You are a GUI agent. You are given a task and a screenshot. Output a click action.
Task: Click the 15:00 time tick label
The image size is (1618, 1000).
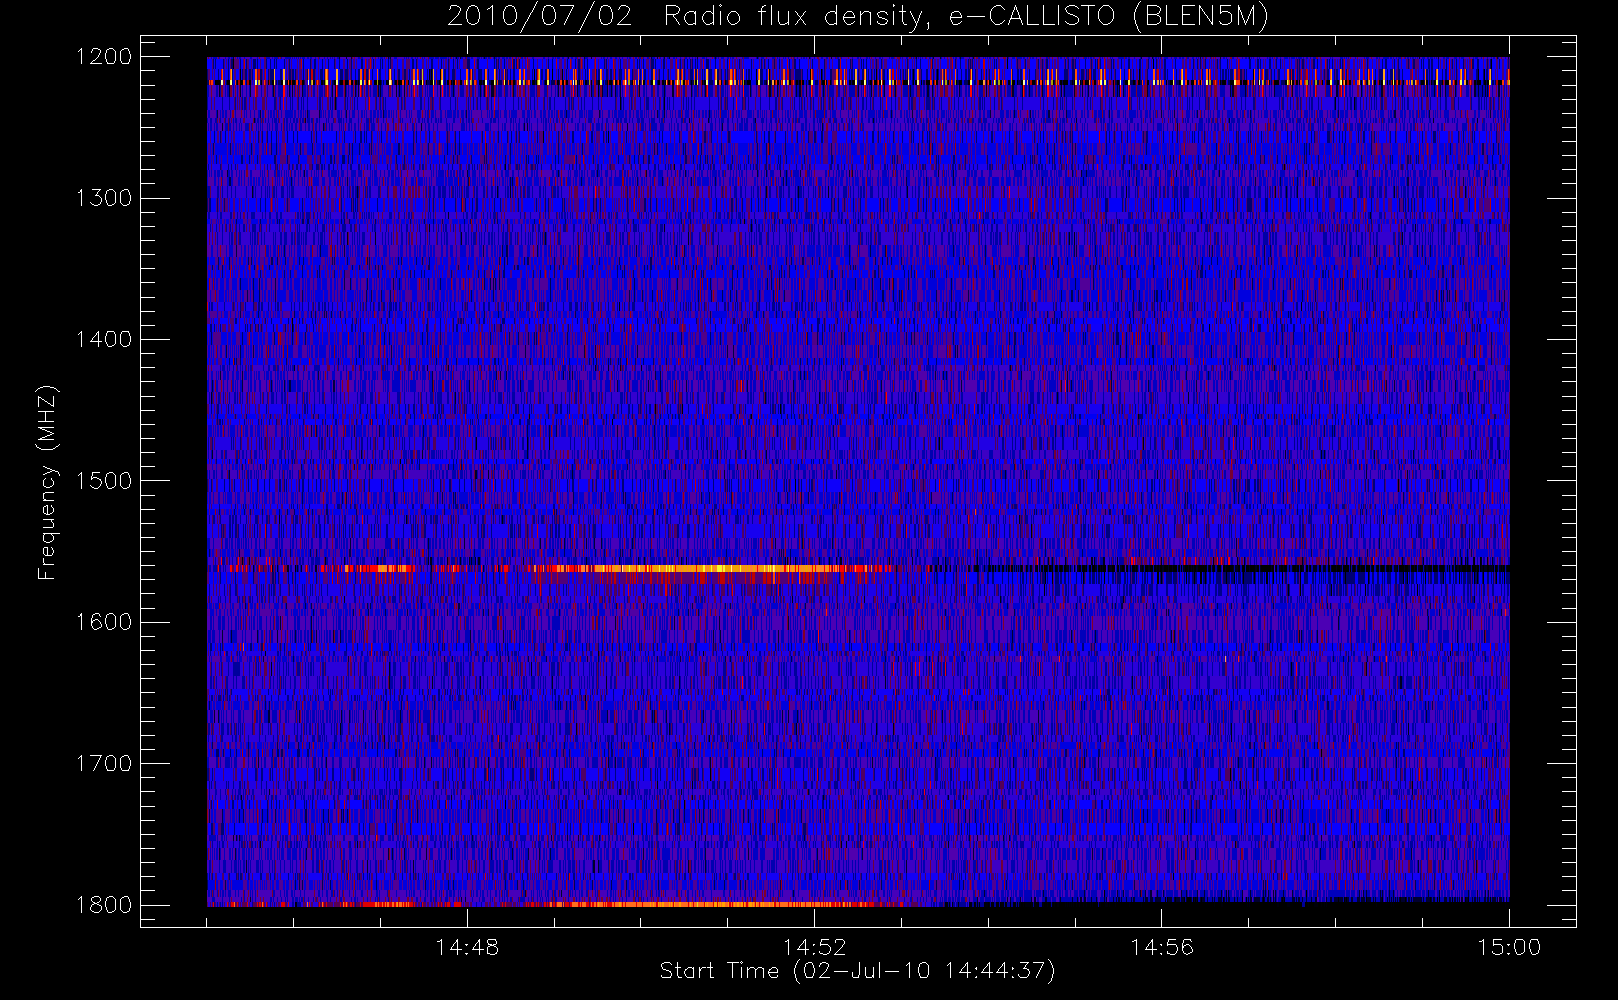[1509, 947]
